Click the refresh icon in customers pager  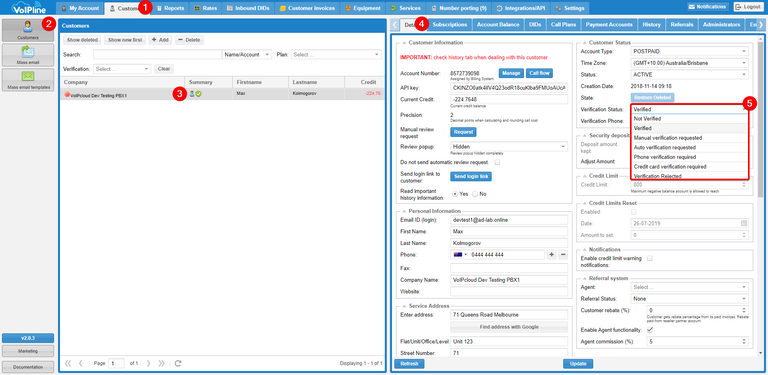point(178,363)
